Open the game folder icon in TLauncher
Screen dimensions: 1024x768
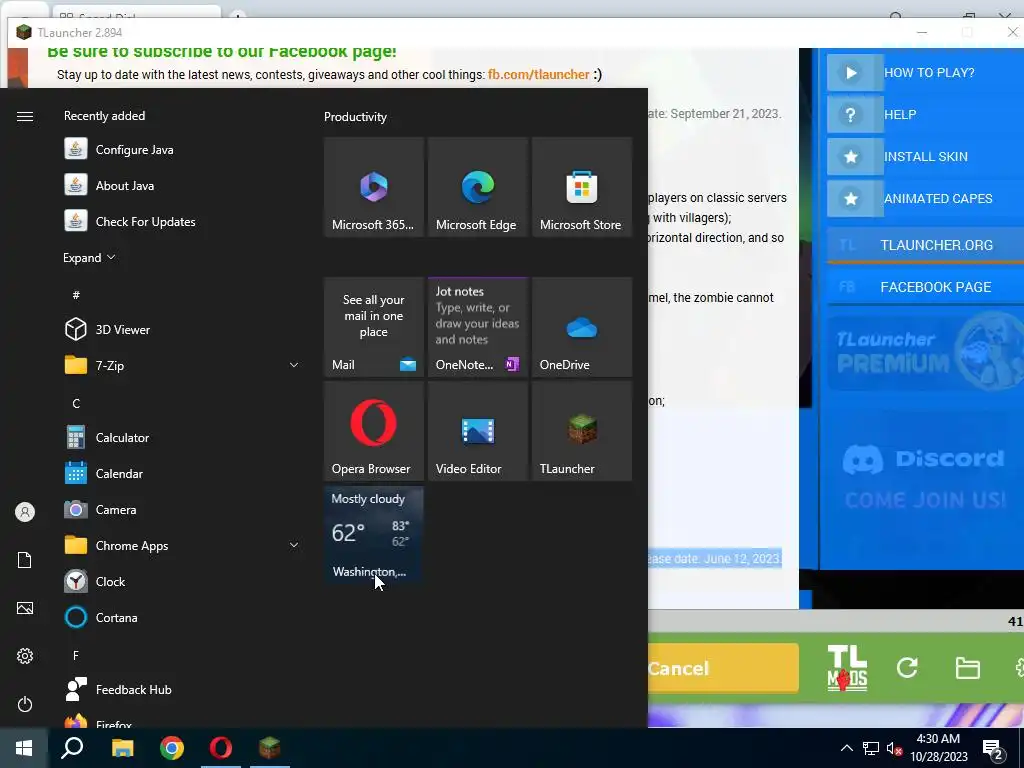point(967,667)
